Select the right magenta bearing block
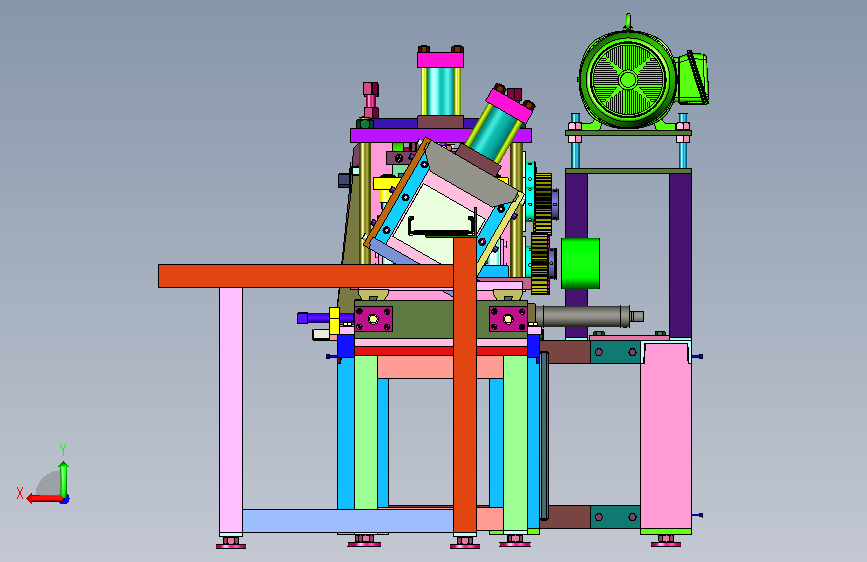 [508, 319]
